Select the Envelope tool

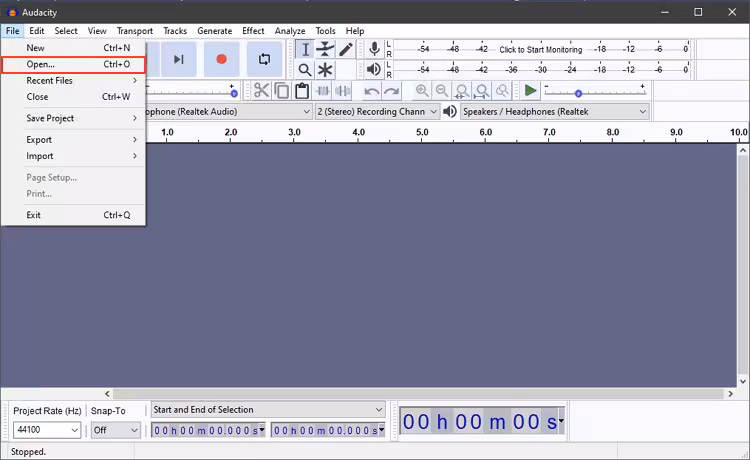click(x=325, y=49)
